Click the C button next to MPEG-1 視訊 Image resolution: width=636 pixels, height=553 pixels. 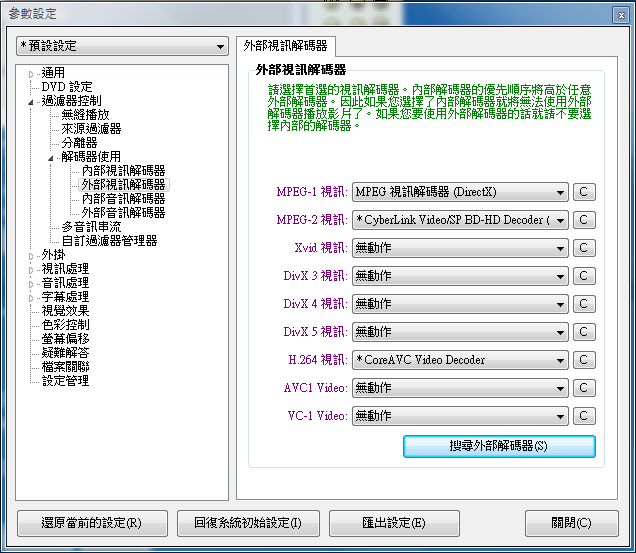click(x=584, y=192)
